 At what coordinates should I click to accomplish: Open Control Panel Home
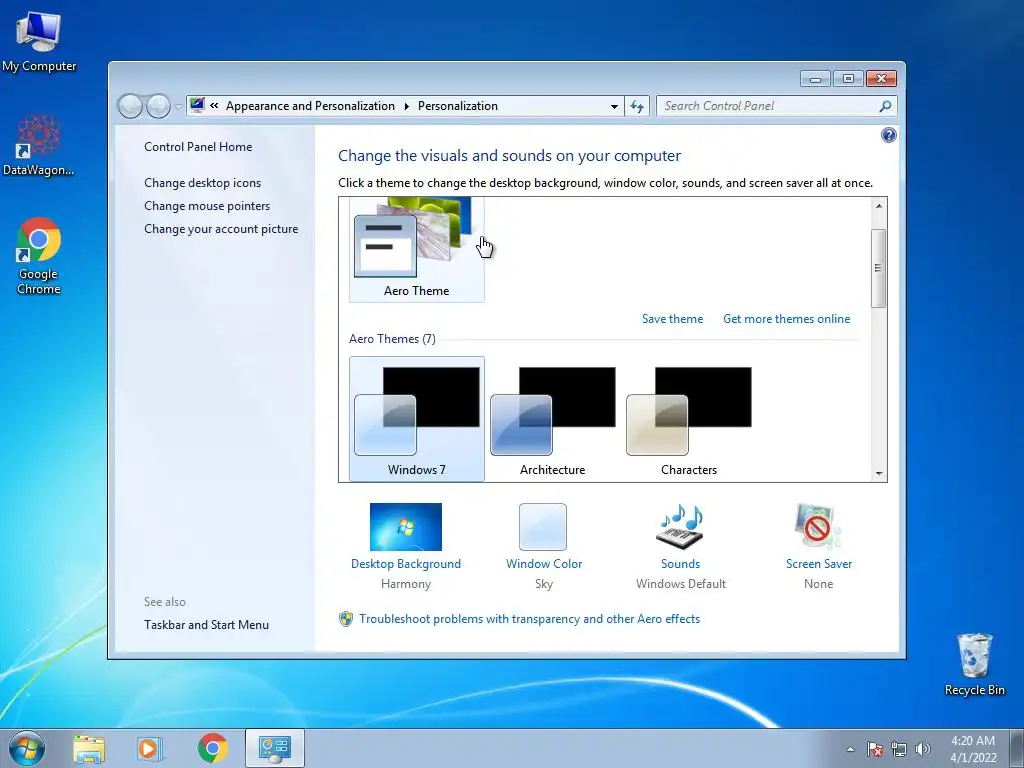click(198, 147)
